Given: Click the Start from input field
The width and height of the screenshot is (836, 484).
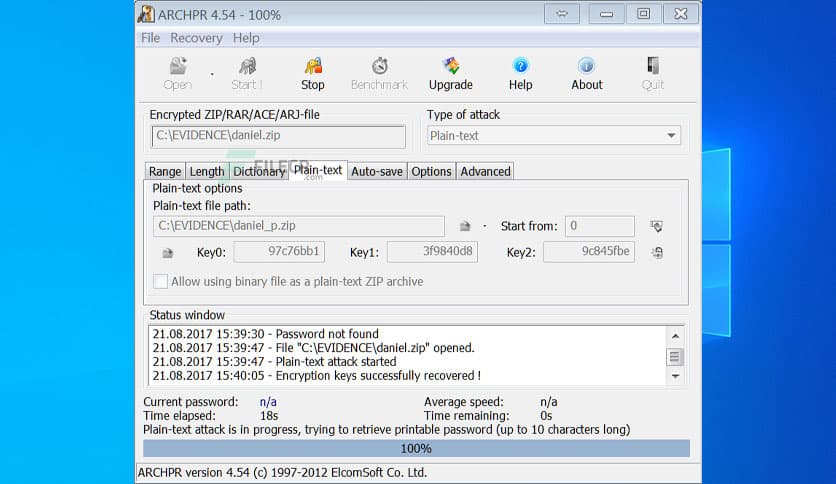Looking at the screenshot, I should (600, 226).
